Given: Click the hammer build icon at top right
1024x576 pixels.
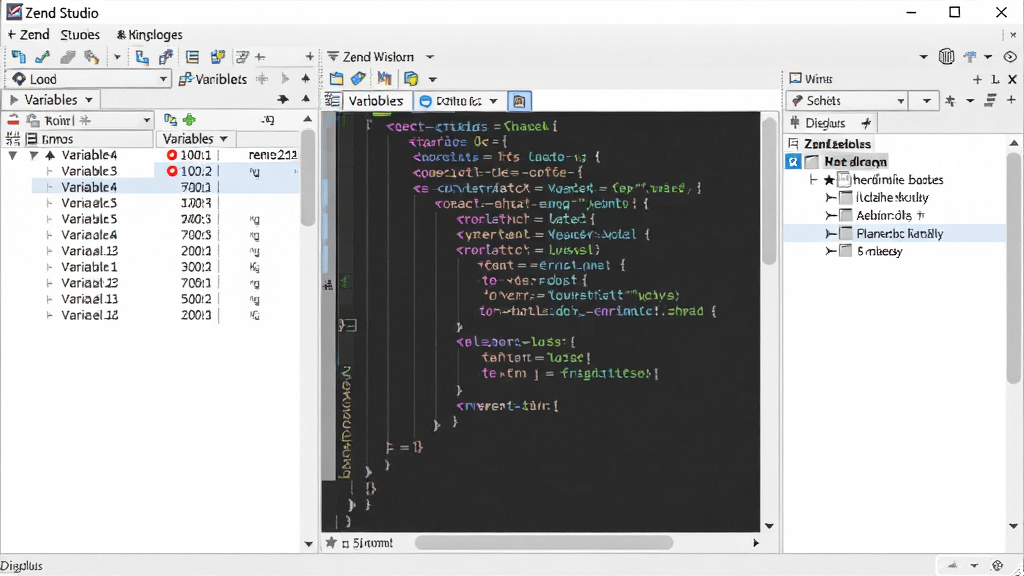Looking at the screenshot, I should [x=970, y=57].
